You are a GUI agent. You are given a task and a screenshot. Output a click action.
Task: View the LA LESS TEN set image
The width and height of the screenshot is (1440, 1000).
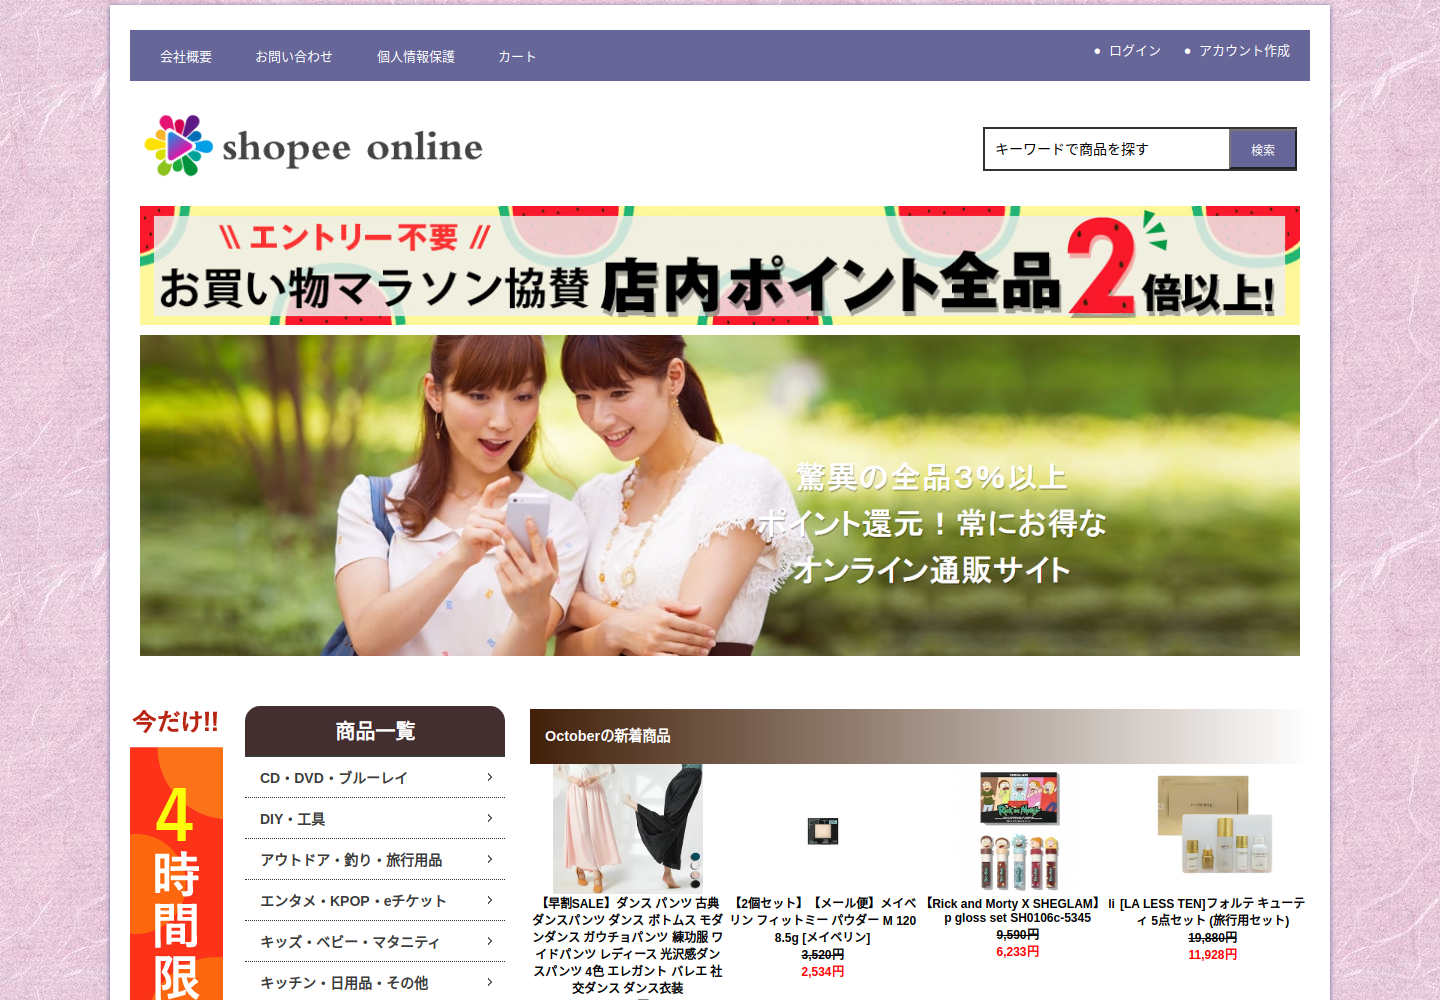(1213, 825)
